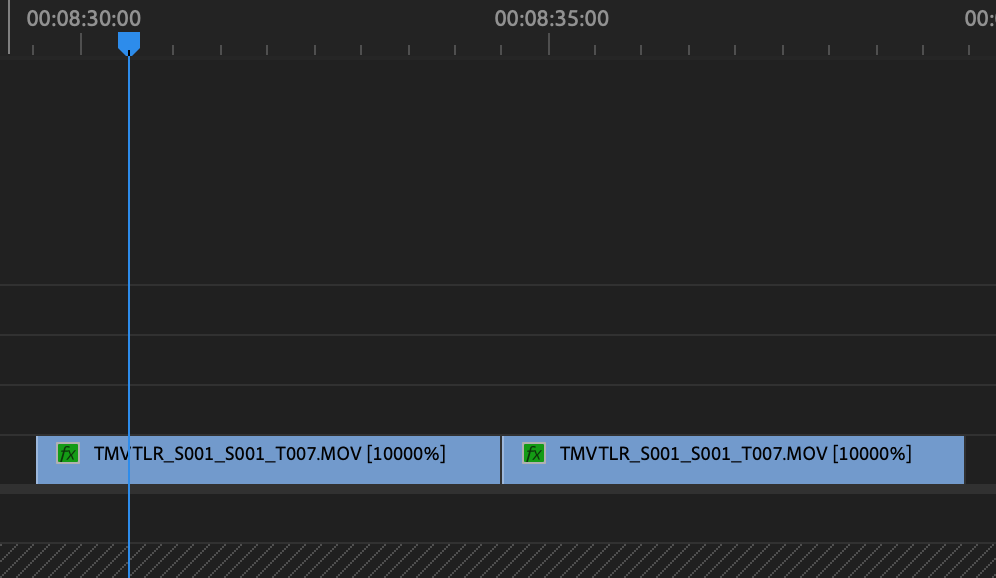This screenshot has height=578, width=996.
Task: Select the second TMVTLR_S001_S001_T007.MOV clip
Action: point(733,460)
